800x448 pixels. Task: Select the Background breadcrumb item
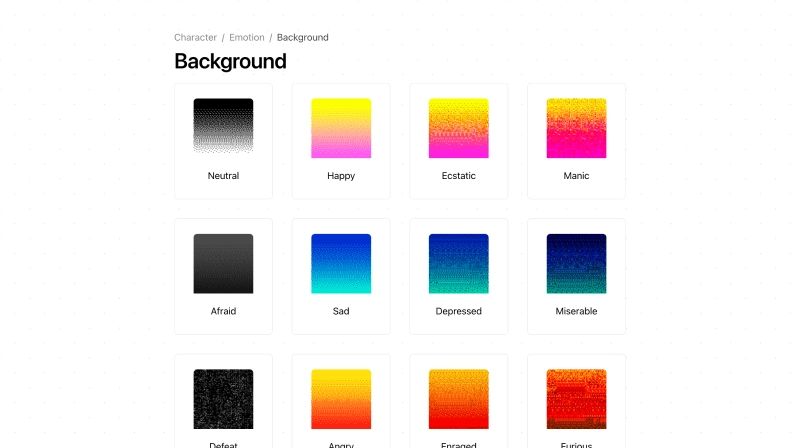pyautogui.click(x=303, y=37)
